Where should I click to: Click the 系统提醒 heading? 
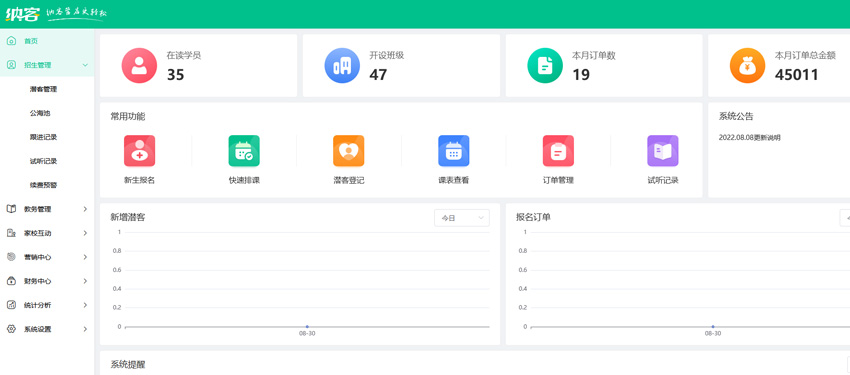pyautogui.click(x=127, y=365)
